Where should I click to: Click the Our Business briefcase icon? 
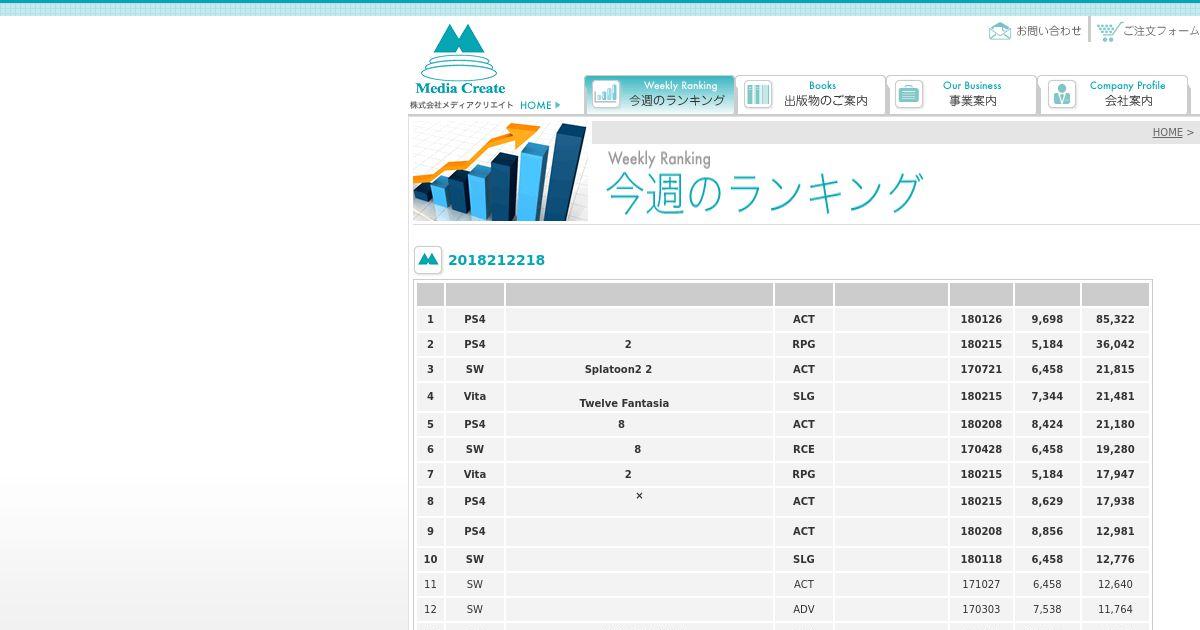(x=909, y=95)
